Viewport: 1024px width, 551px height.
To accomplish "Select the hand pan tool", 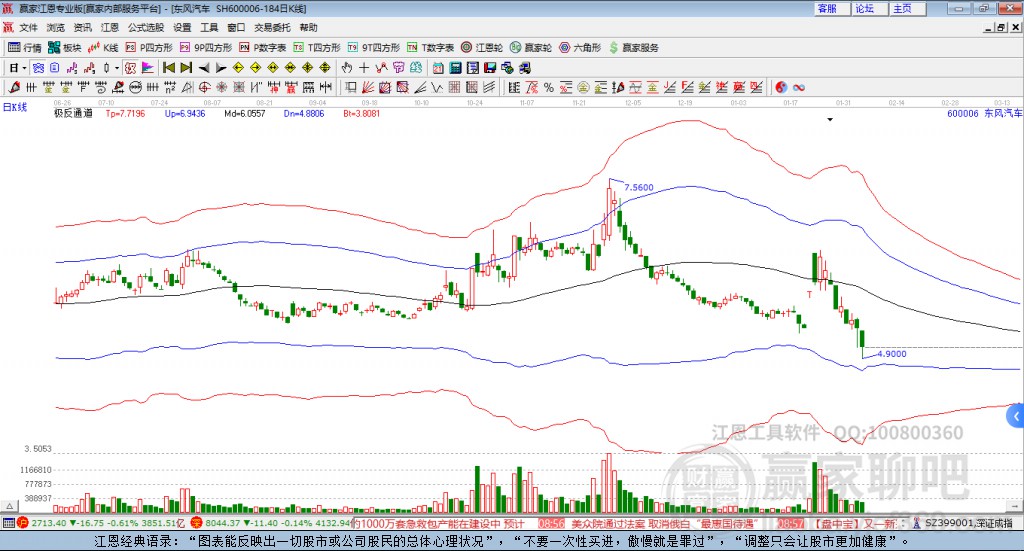I will [347, 68].
